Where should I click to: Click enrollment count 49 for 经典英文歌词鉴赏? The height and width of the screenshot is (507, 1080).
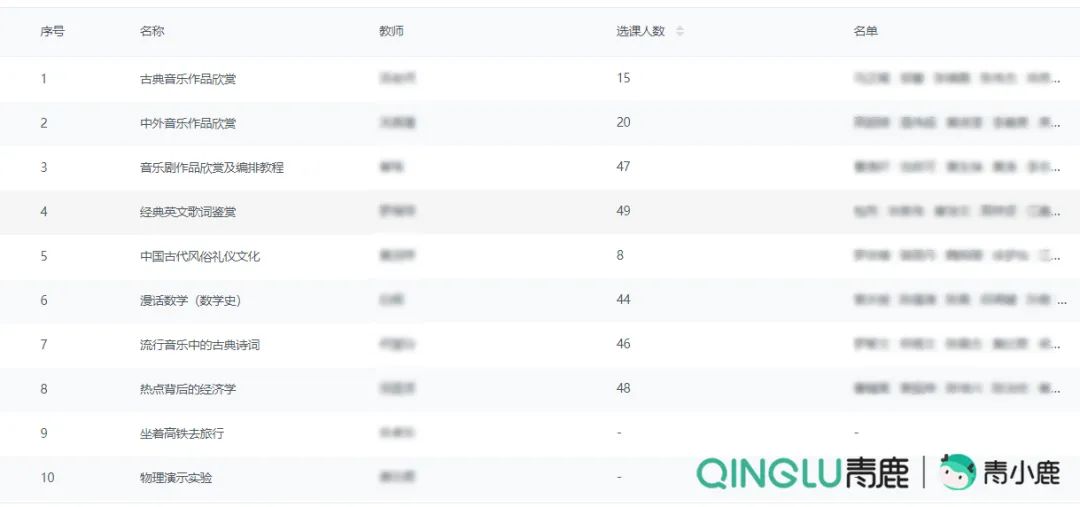[623, 212]
